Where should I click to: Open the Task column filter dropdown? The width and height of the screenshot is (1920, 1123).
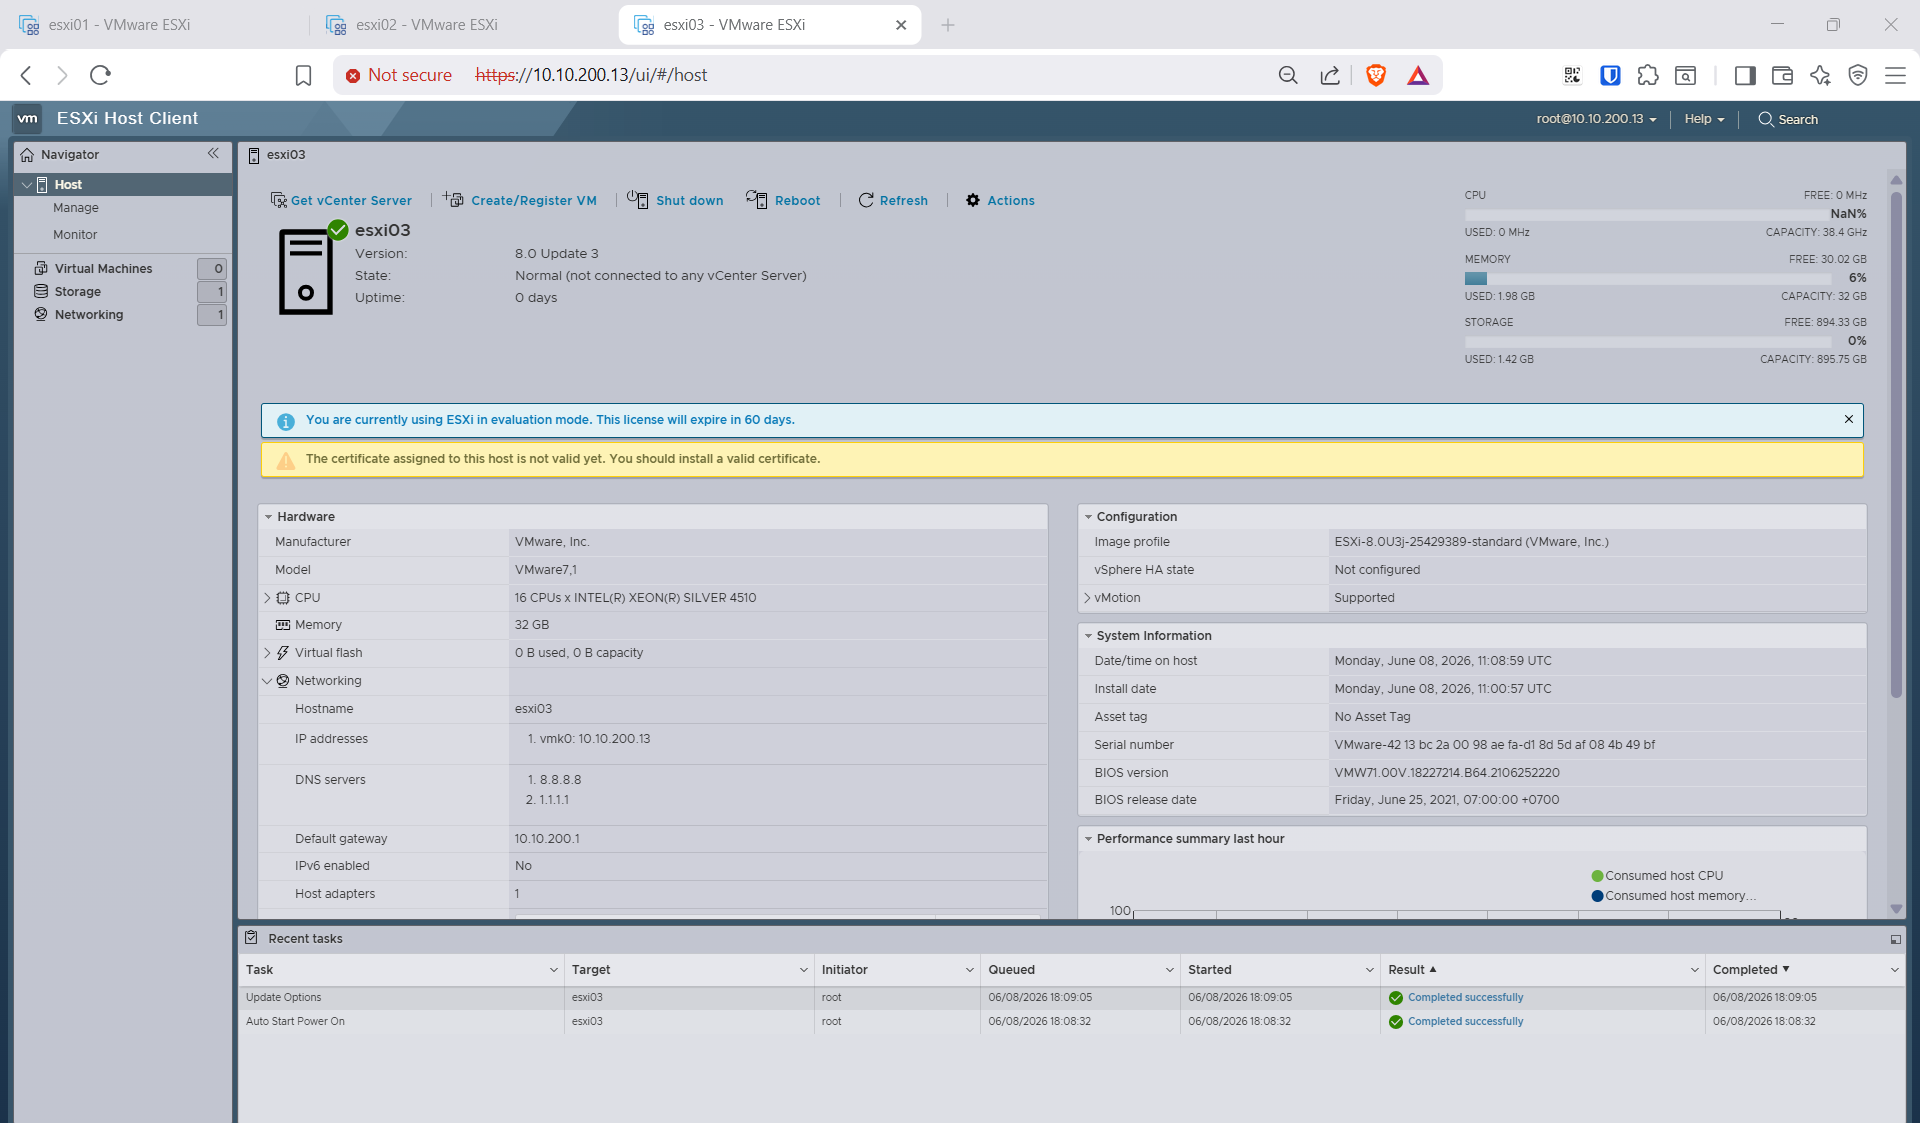coord(553,970)
